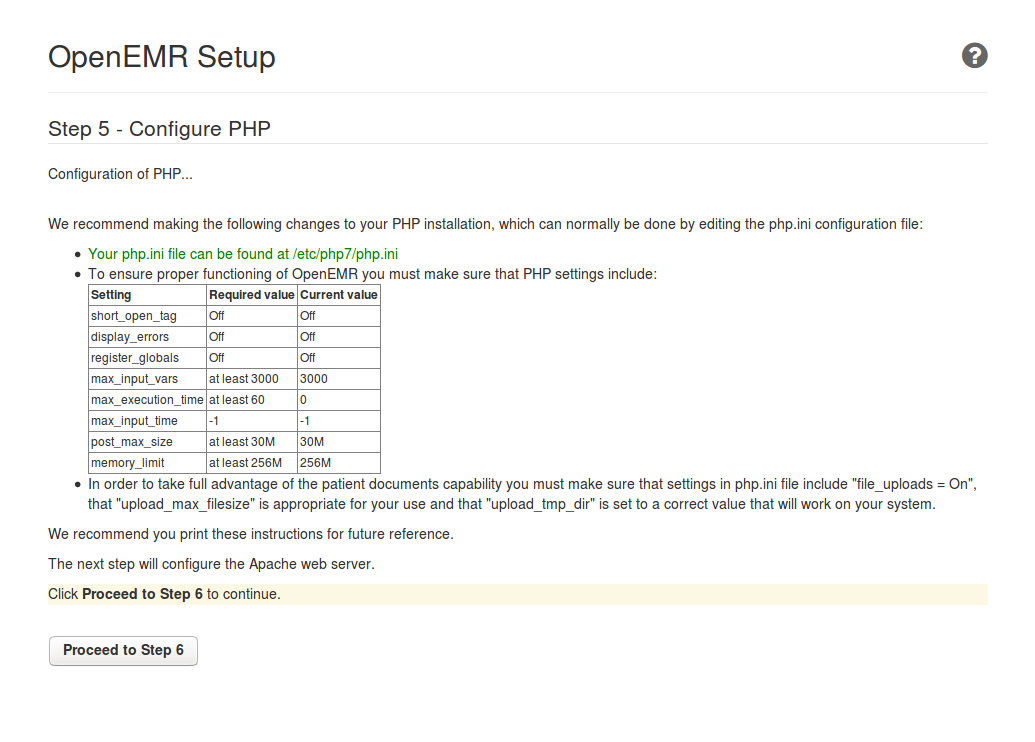This screenshot has height=742, width=1035.
Task: Select the display_errors setting cell
Action: pos(130,337)
